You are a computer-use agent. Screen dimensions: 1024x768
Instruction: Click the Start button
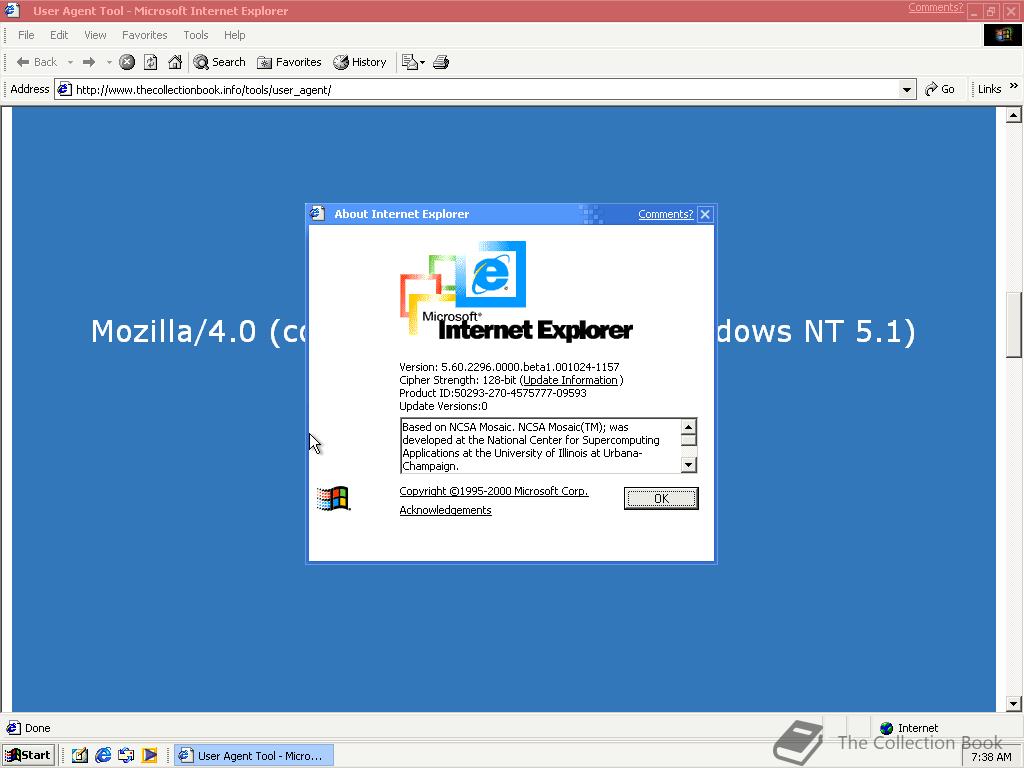(x=28, y=756)
